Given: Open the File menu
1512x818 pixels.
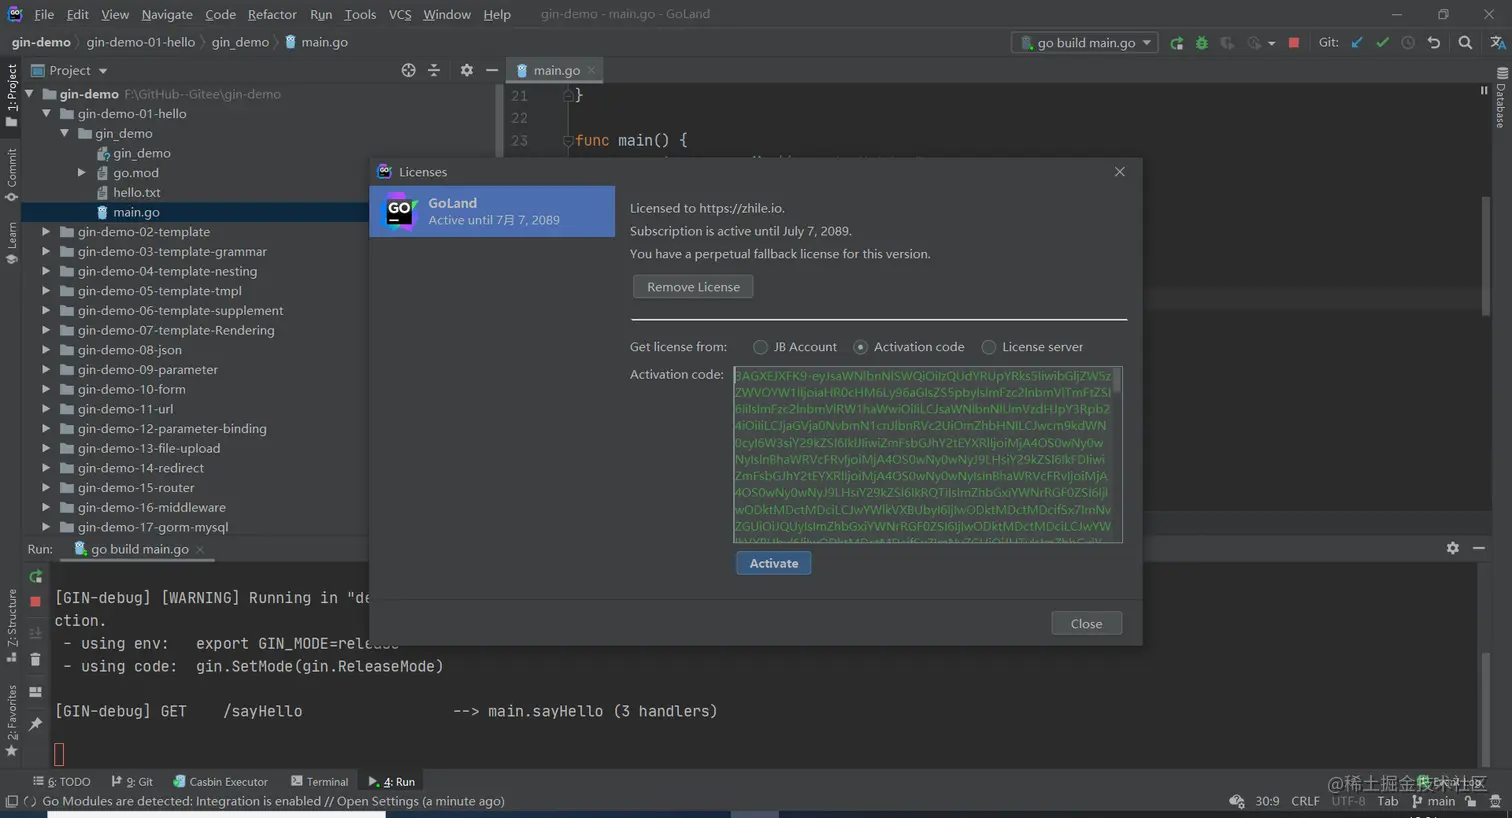Looking at the screenshot, I should click(x=44, y=14).
